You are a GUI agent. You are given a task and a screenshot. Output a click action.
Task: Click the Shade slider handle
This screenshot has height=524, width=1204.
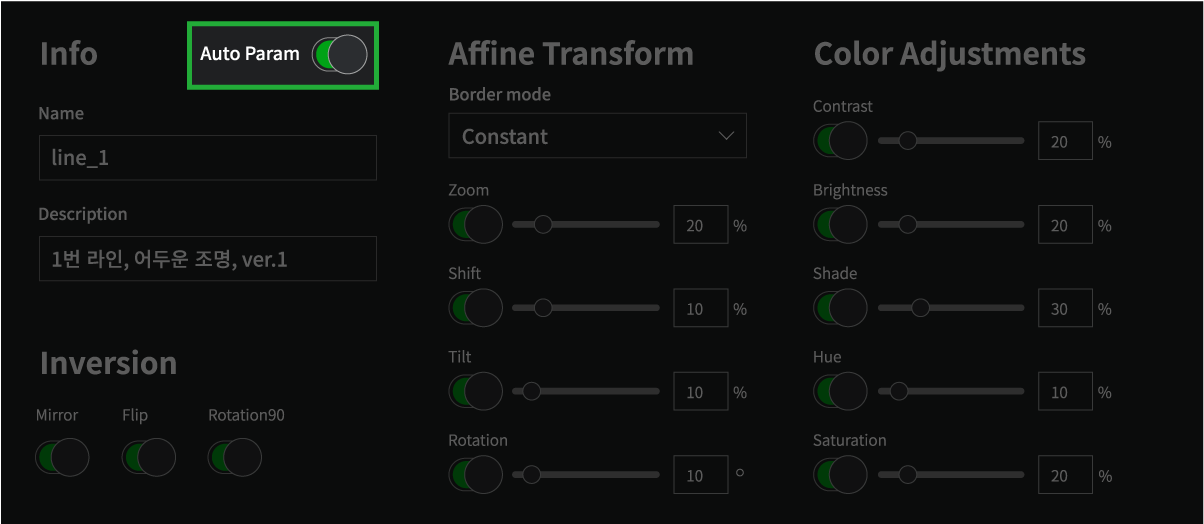pos(920,308)
